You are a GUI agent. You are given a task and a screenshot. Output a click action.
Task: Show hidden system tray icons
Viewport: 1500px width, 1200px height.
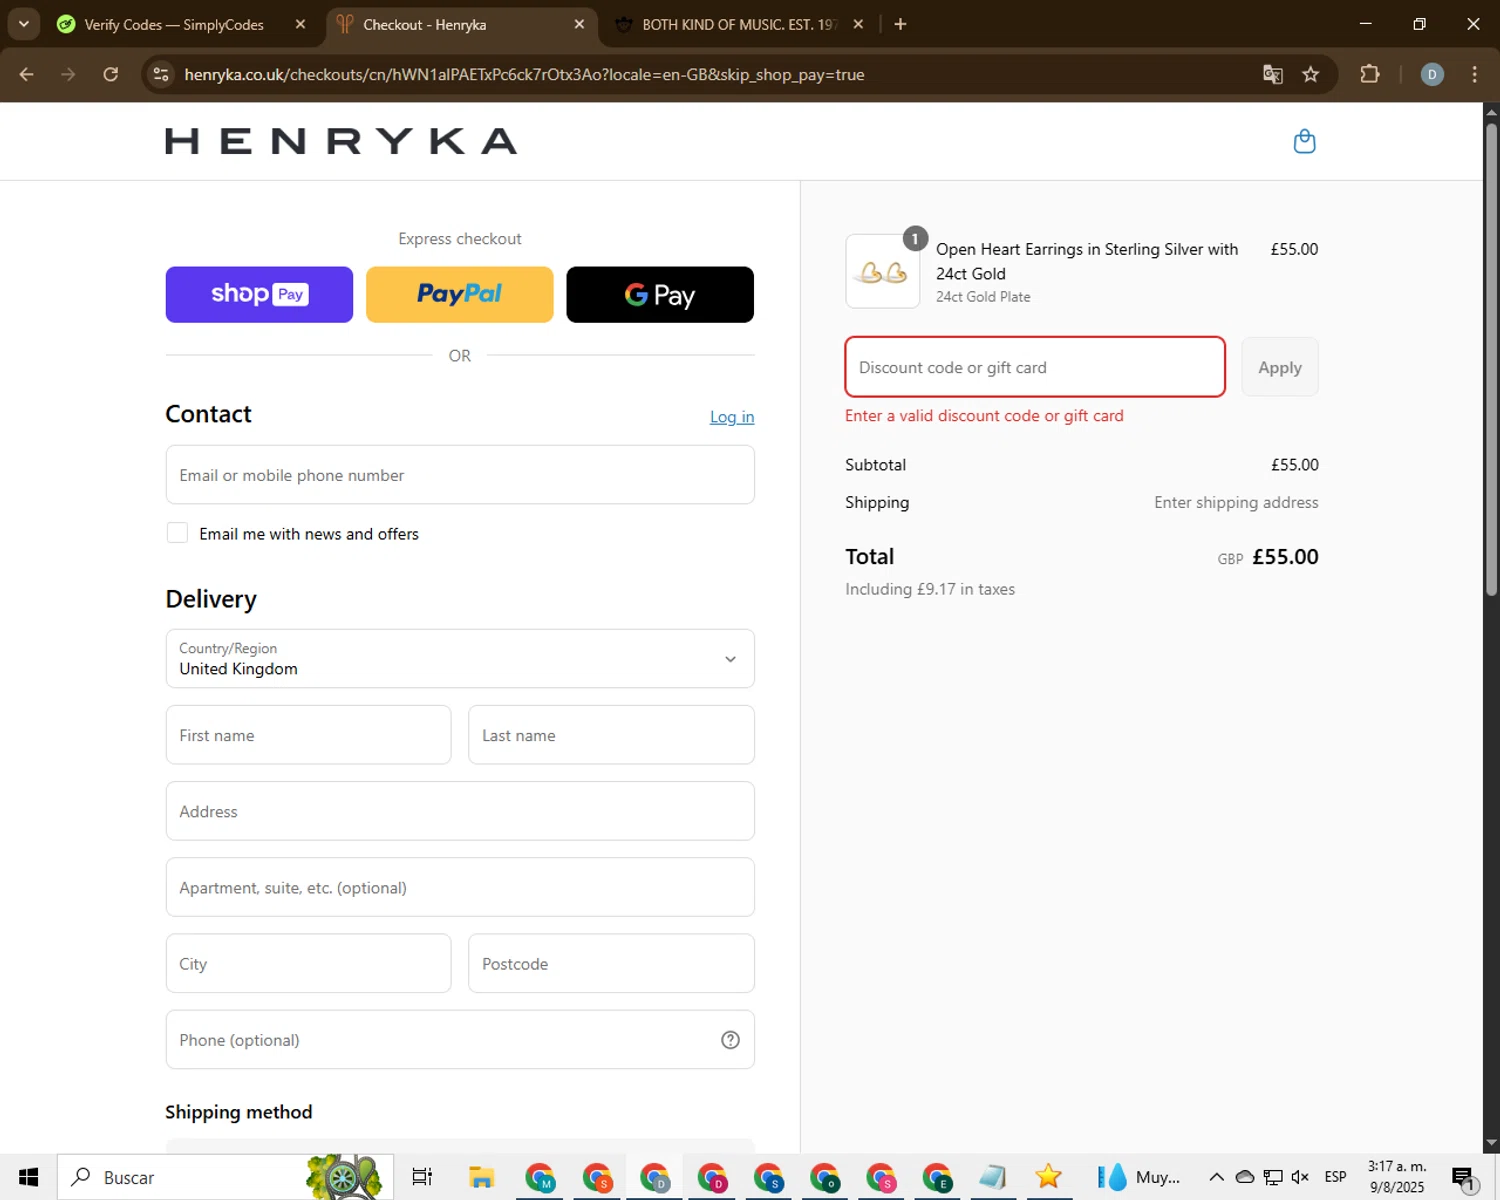1216,1177
